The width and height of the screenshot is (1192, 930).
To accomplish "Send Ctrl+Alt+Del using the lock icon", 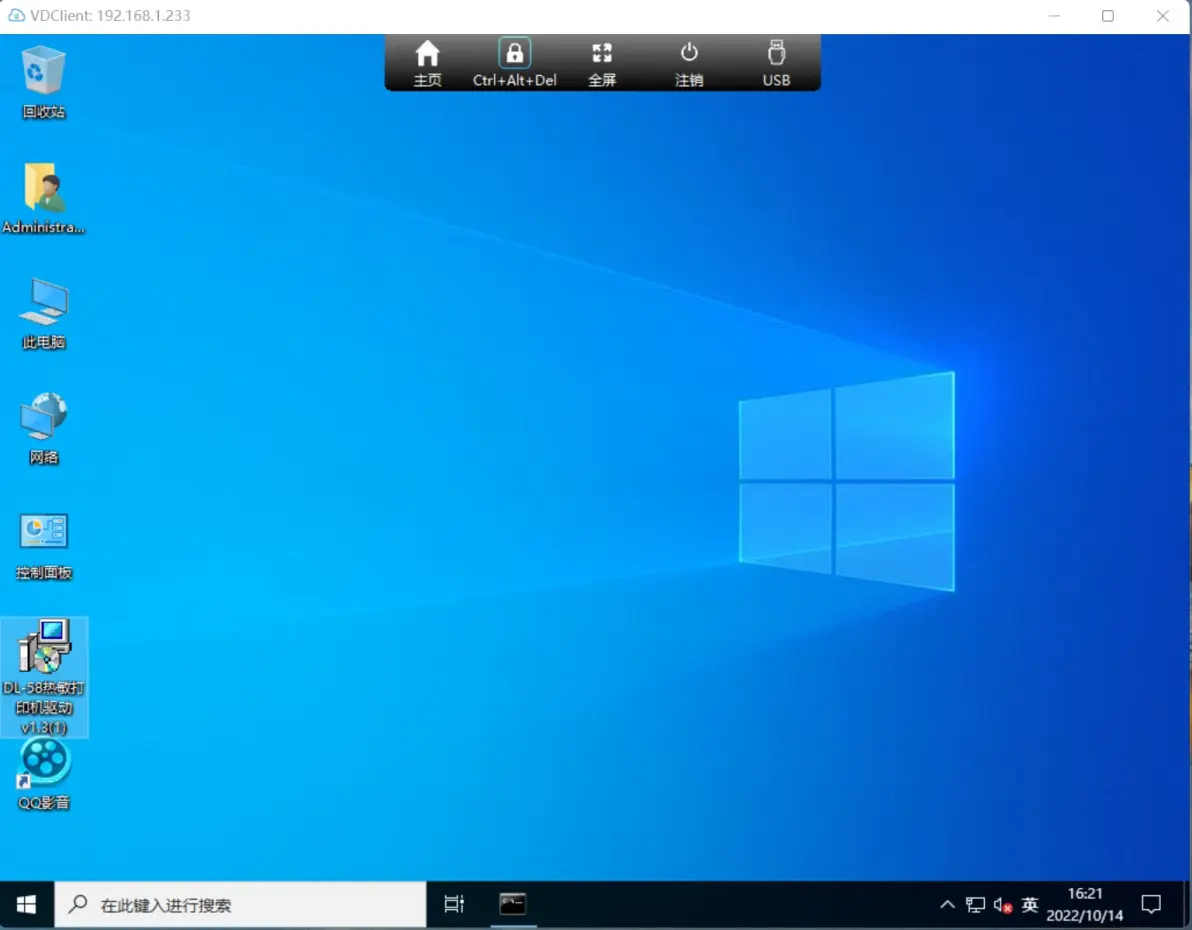I will [514, 63].
